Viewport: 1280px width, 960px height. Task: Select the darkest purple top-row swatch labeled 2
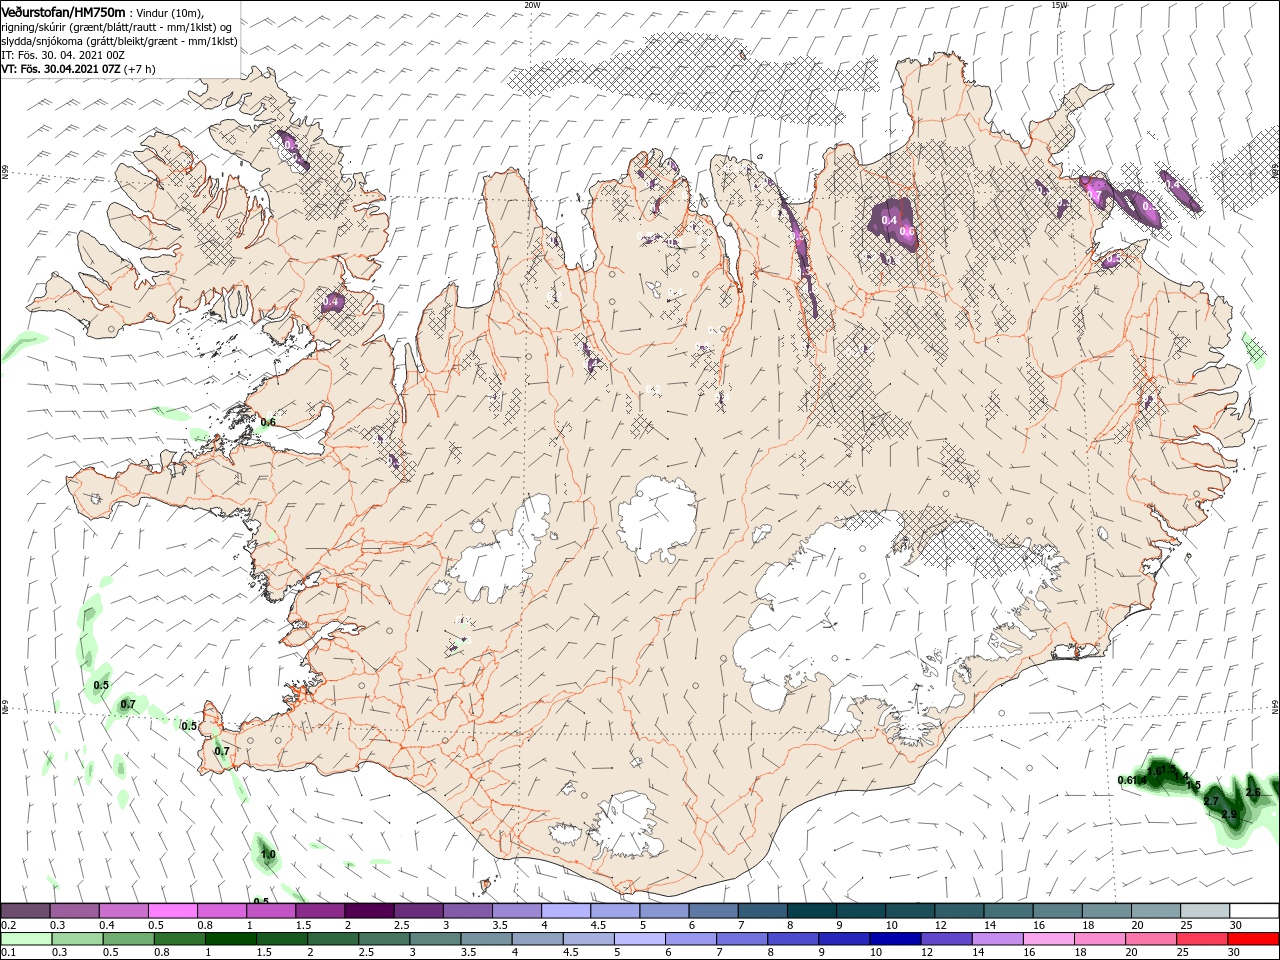coord(369,911)
